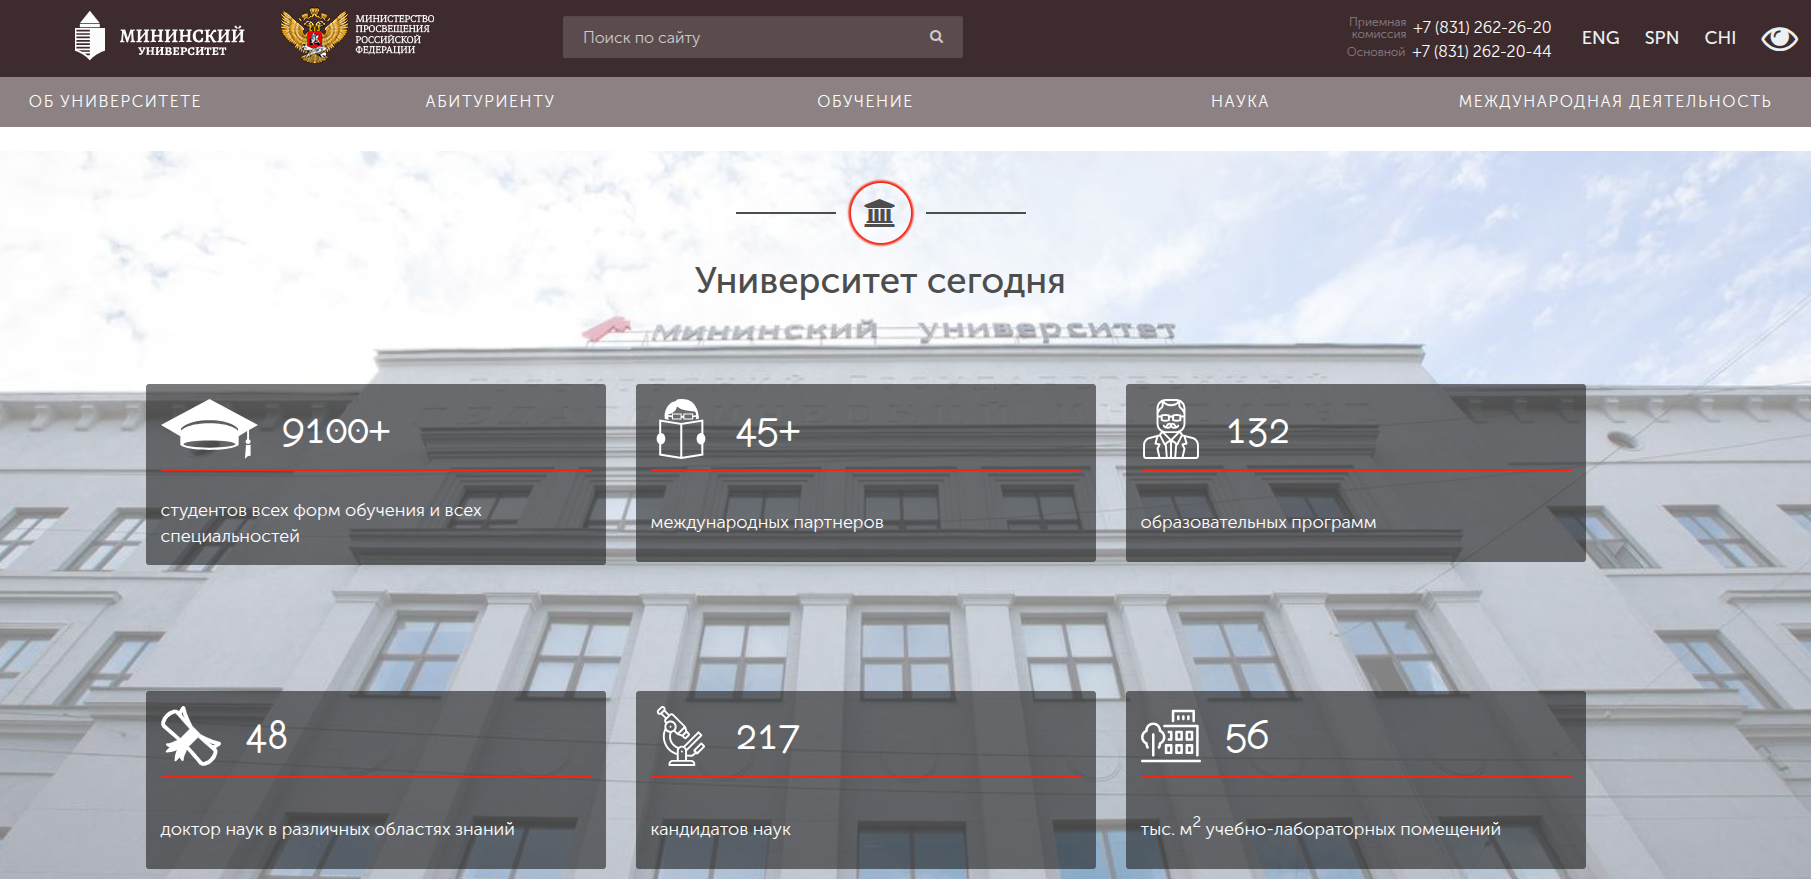Click the professor icon beside 132
Viewport: 1811px width, 879px height.
click(1170, 430)
